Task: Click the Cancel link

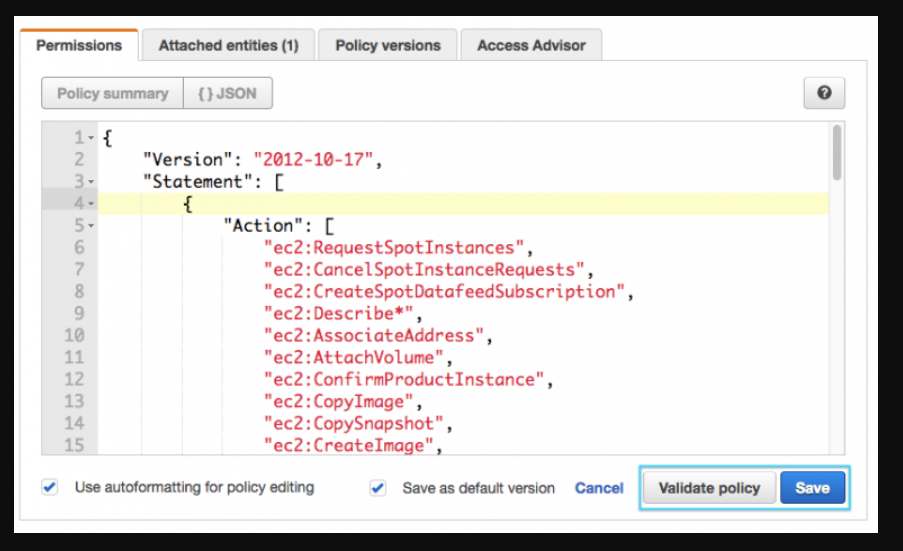Action: 599,488
